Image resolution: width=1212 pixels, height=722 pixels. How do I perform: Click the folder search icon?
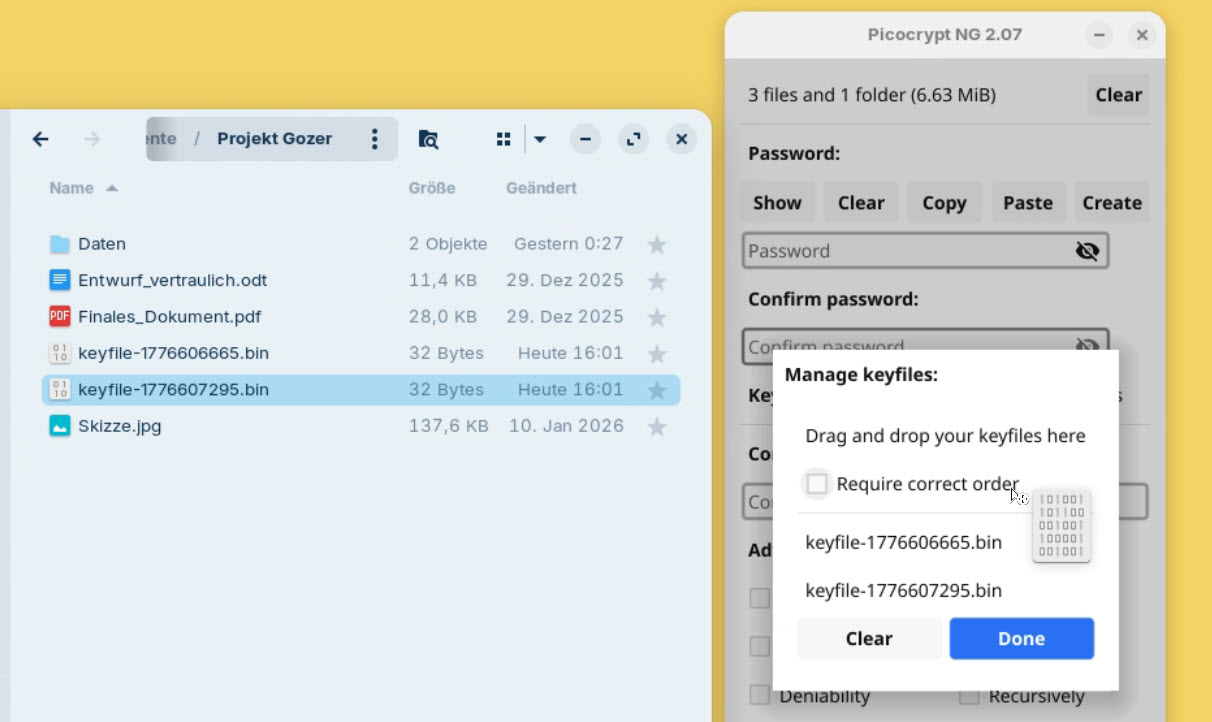428,139
